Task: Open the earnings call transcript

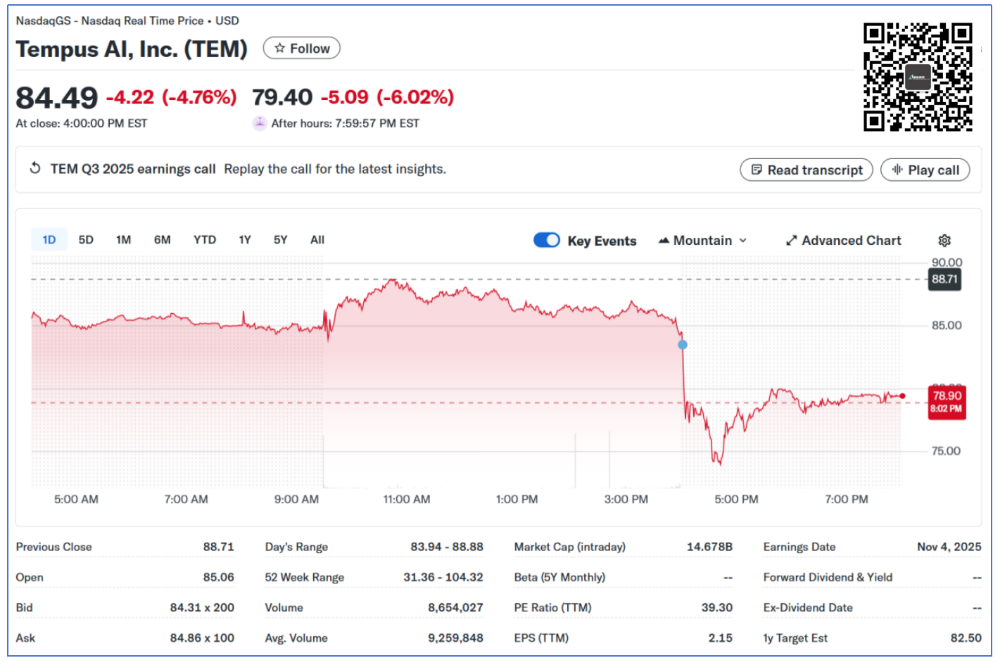Action: (806, 170)
